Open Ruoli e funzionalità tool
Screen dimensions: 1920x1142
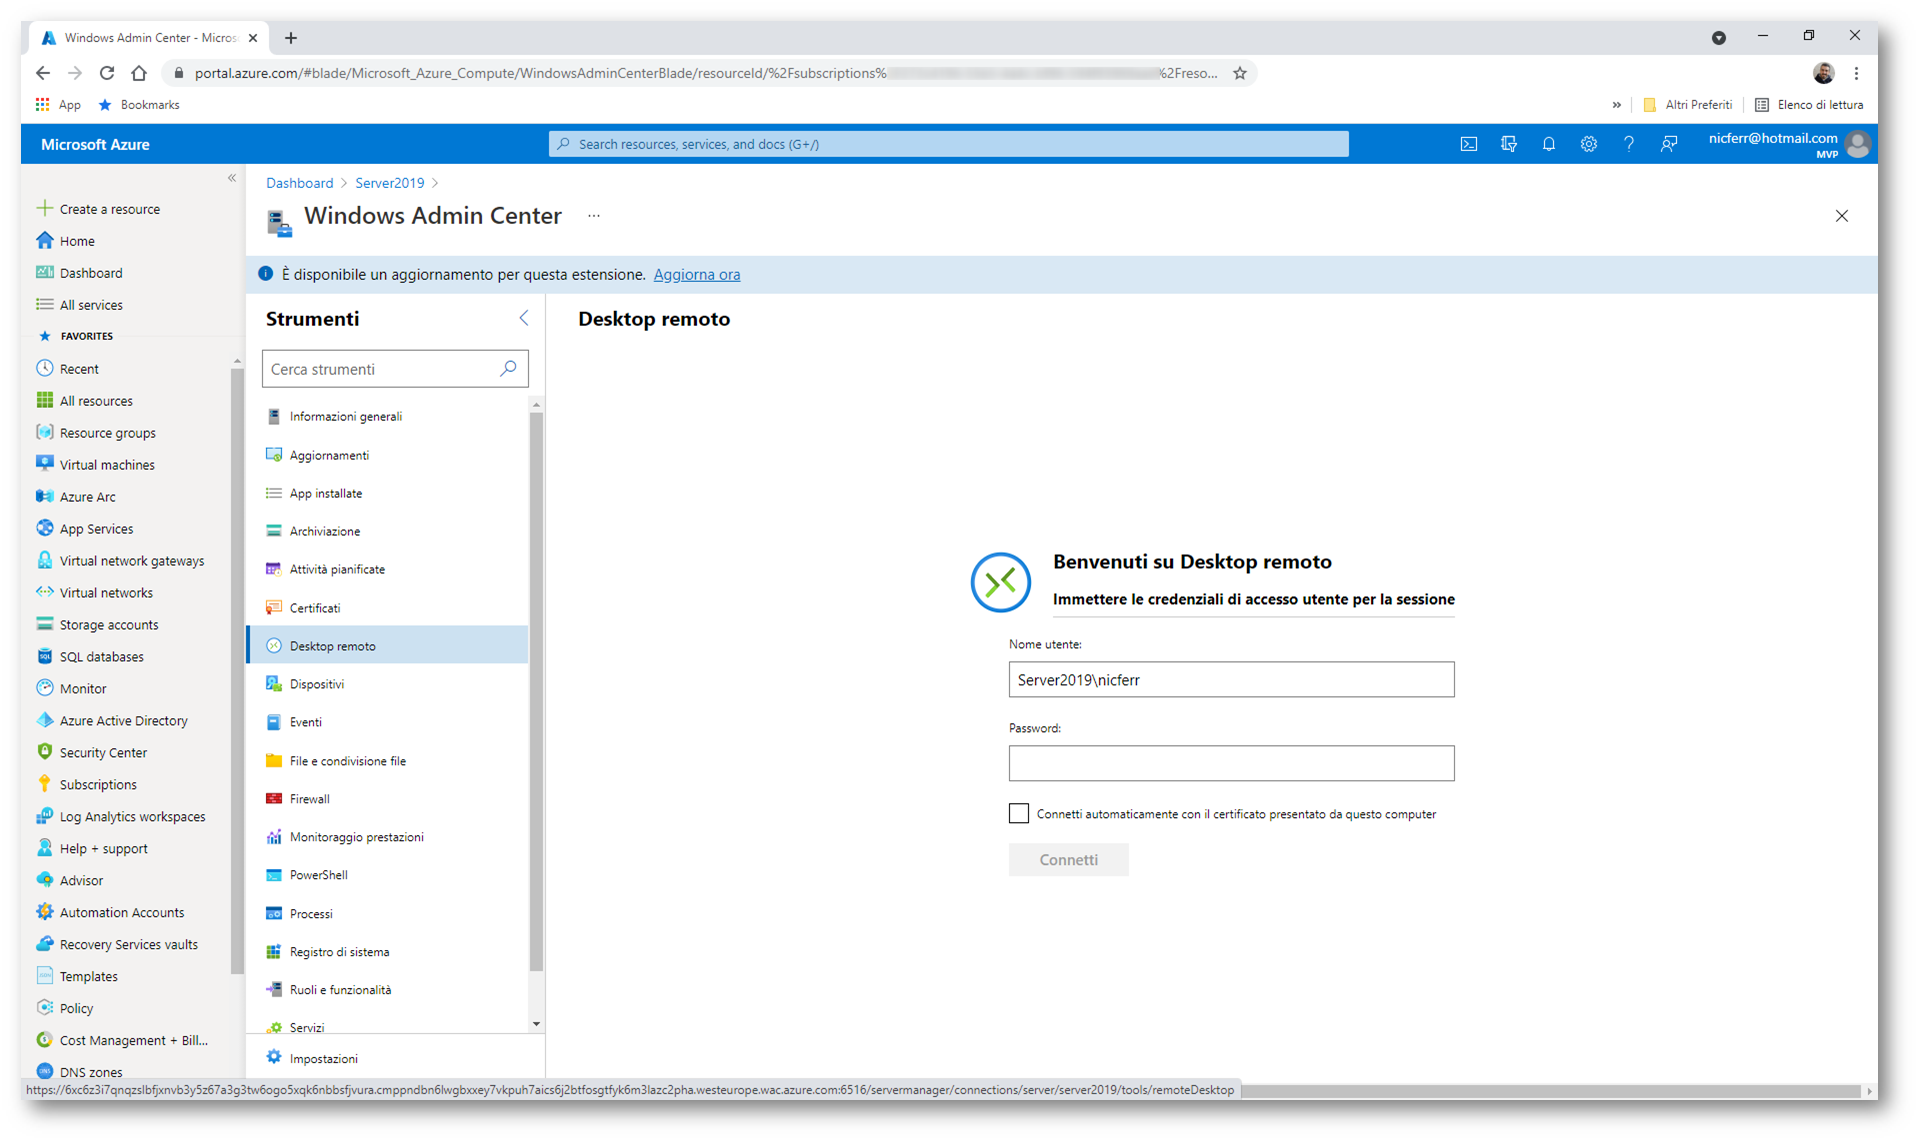tap(388, 990)
